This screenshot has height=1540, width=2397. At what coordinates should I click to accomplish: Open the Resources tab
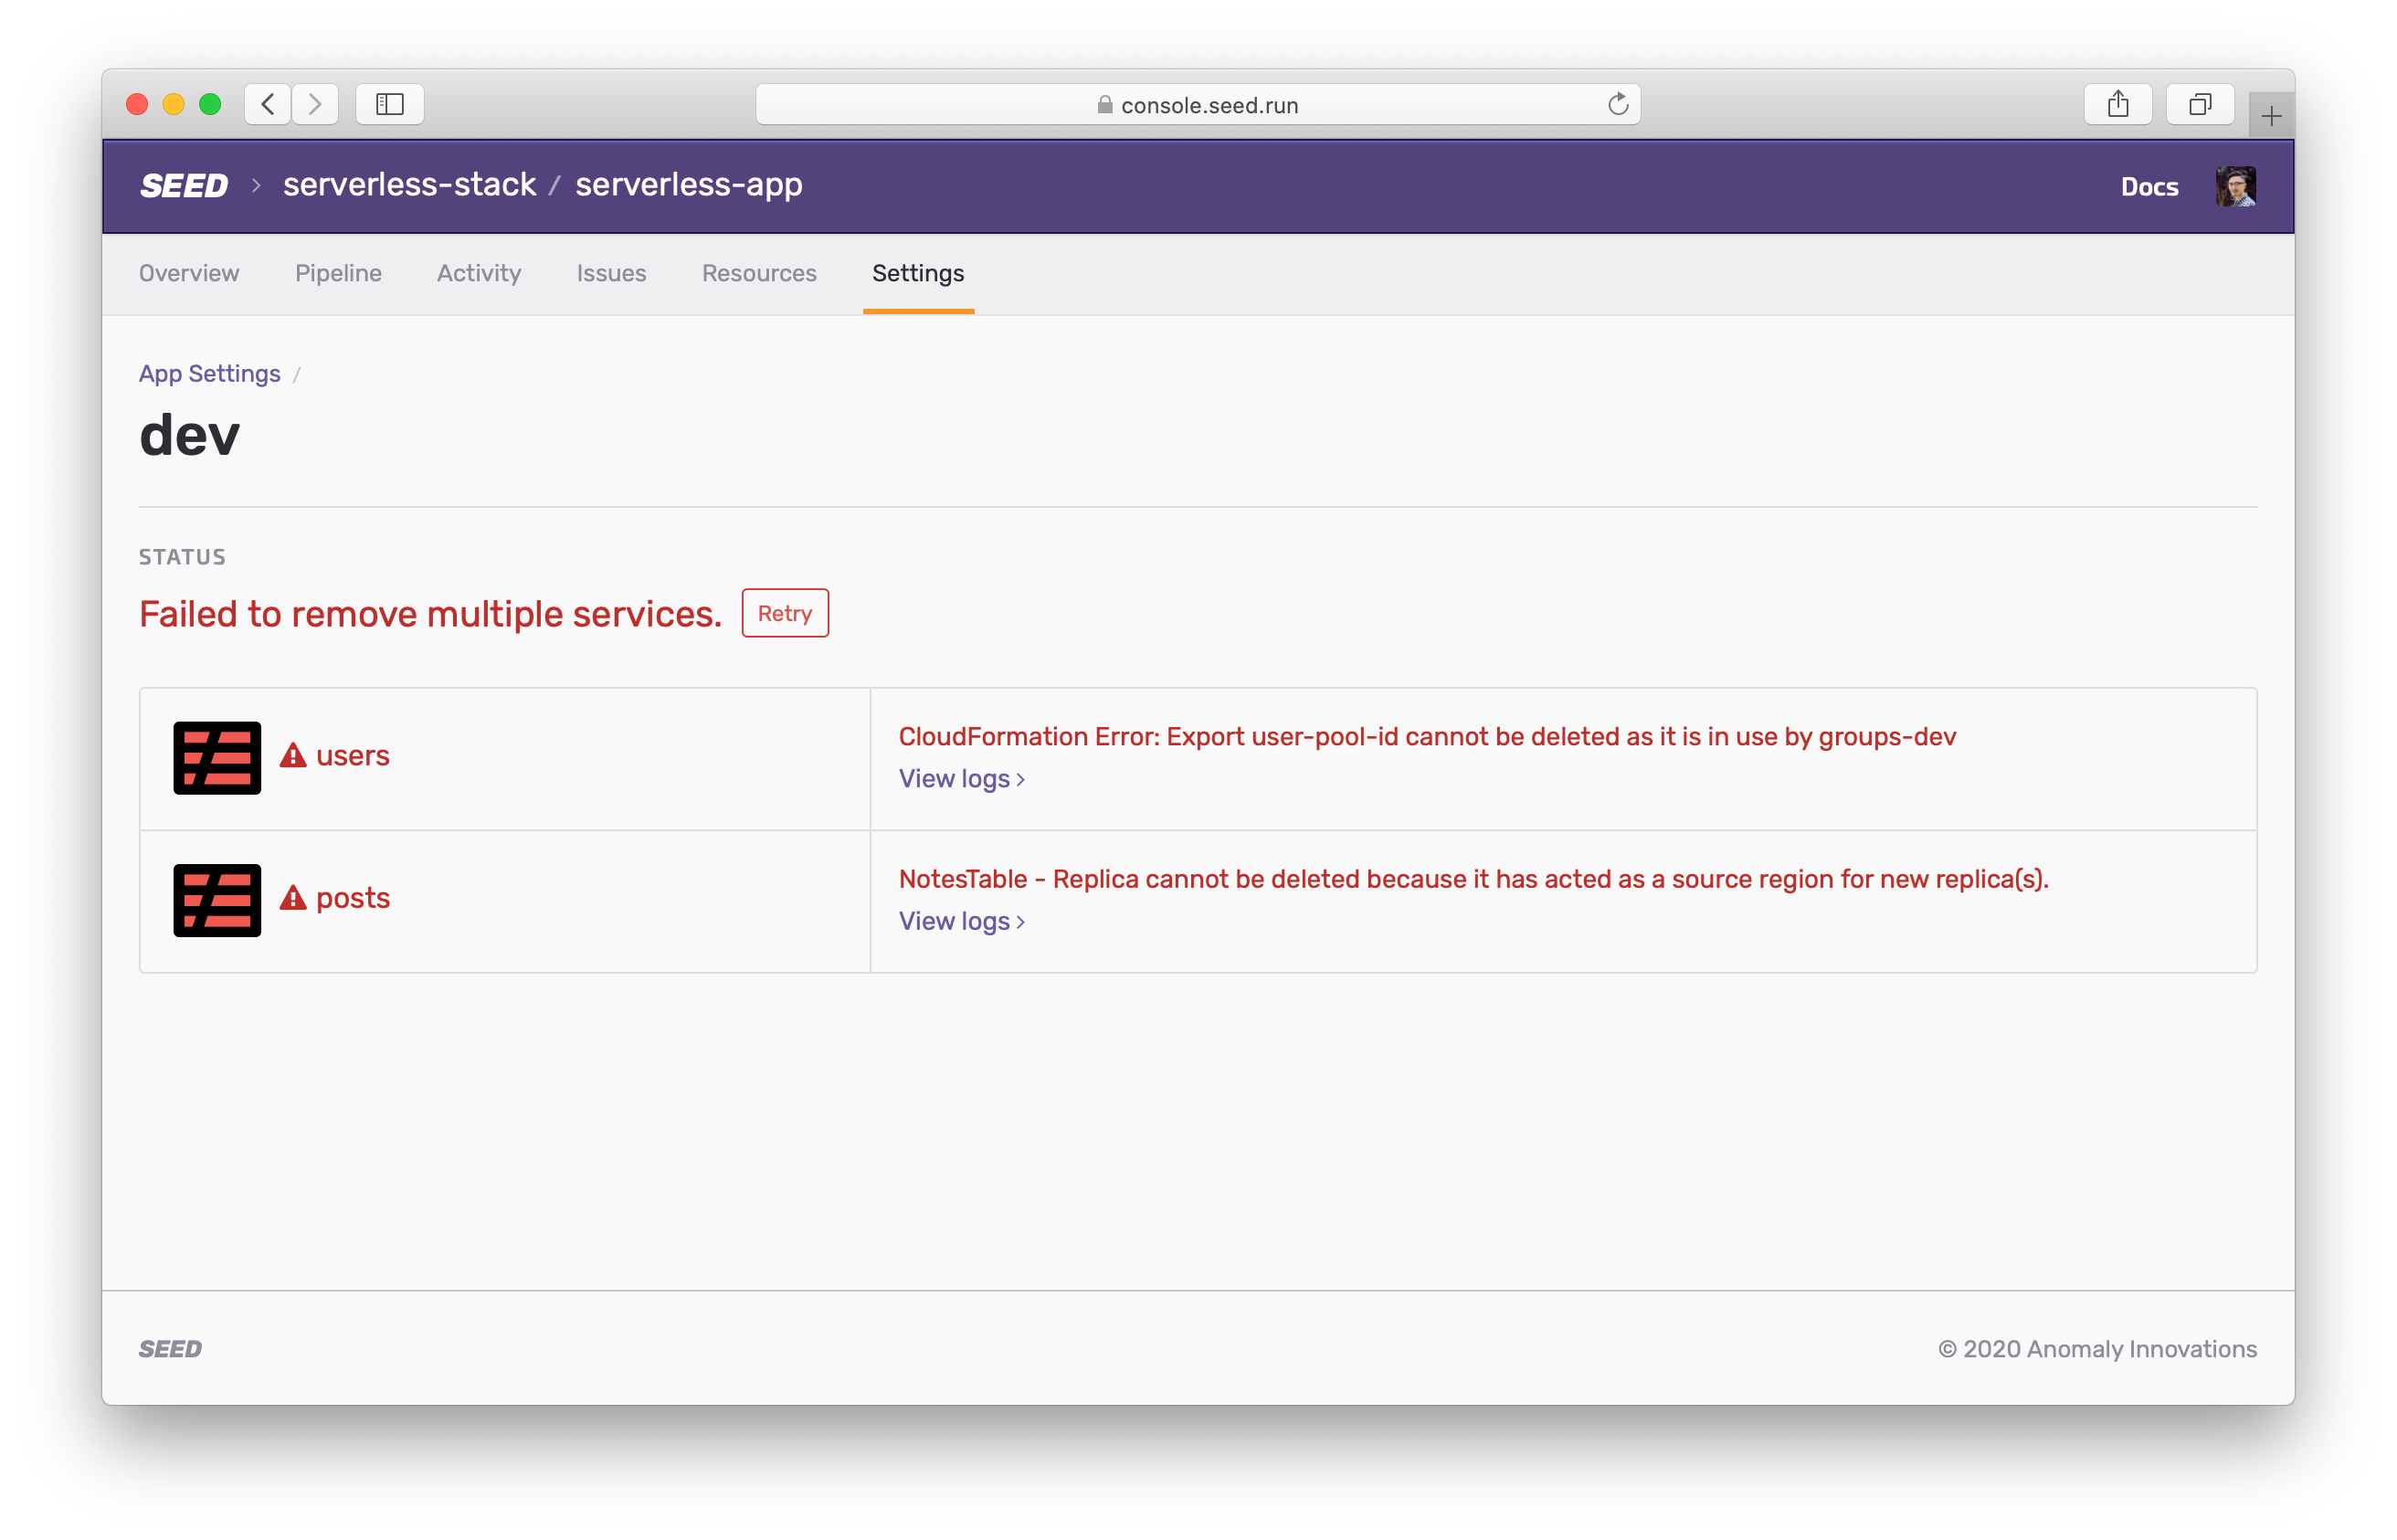tap(759, 273)
